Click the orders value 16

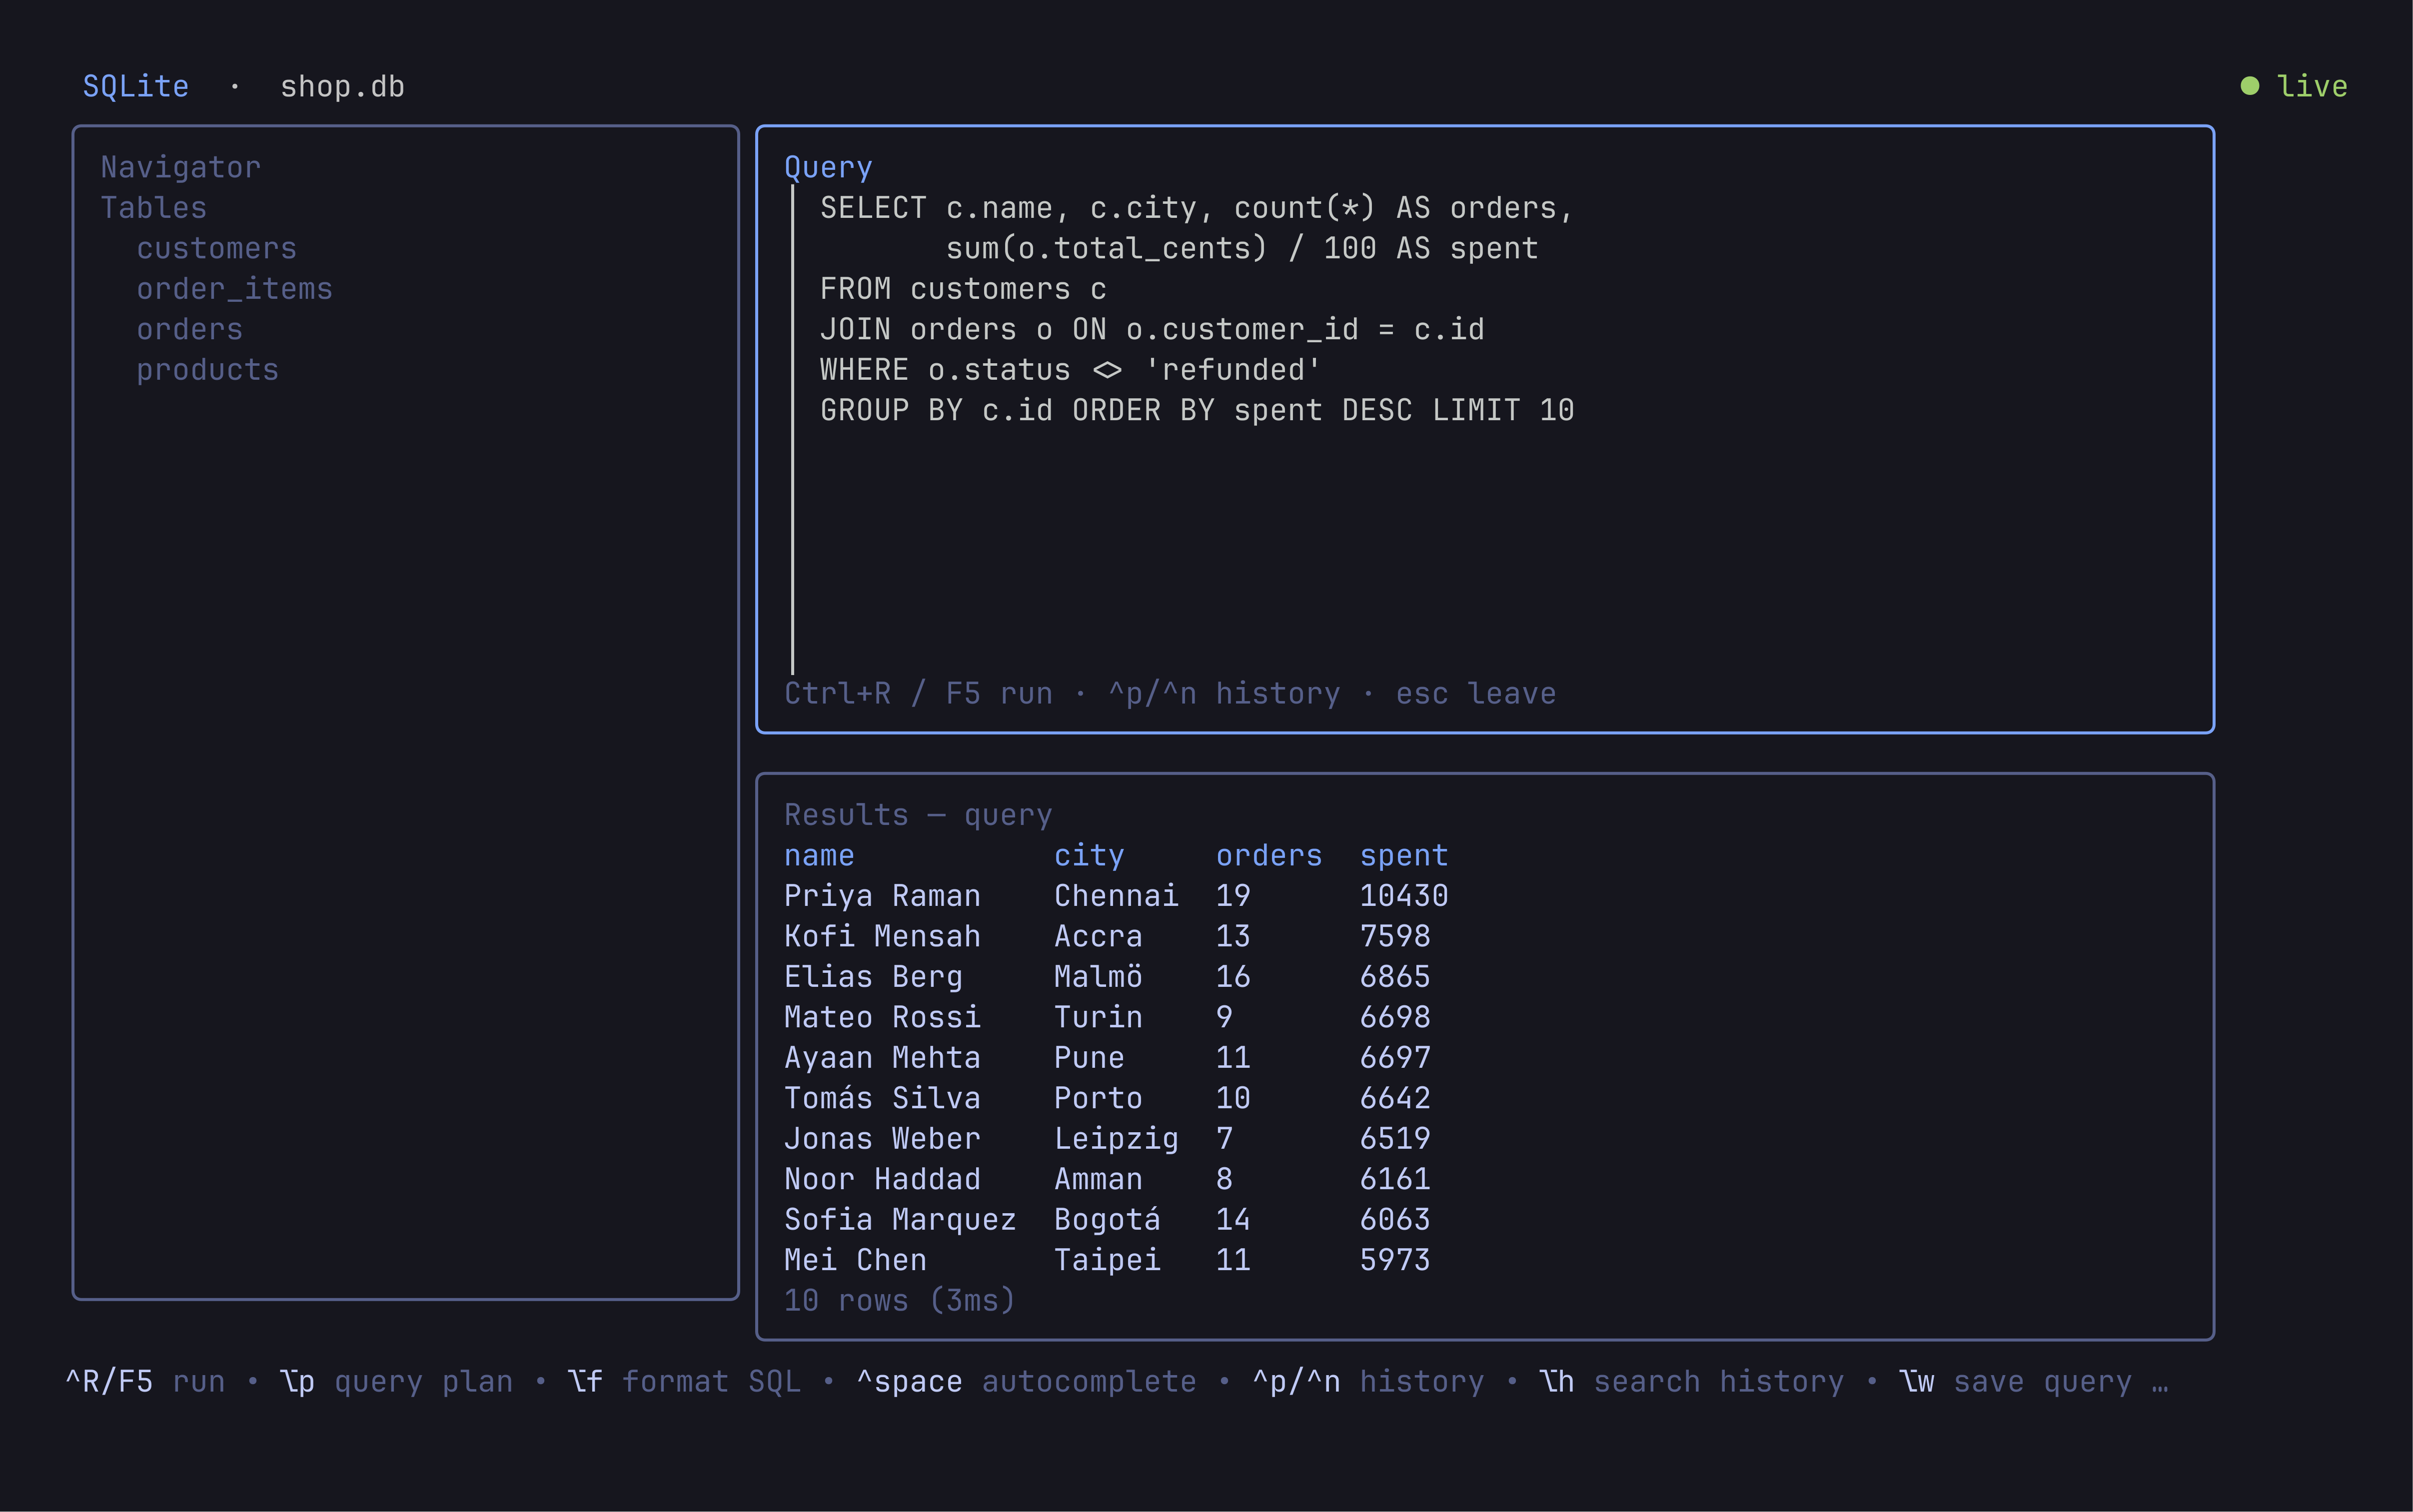click(x=1233, y=977)
